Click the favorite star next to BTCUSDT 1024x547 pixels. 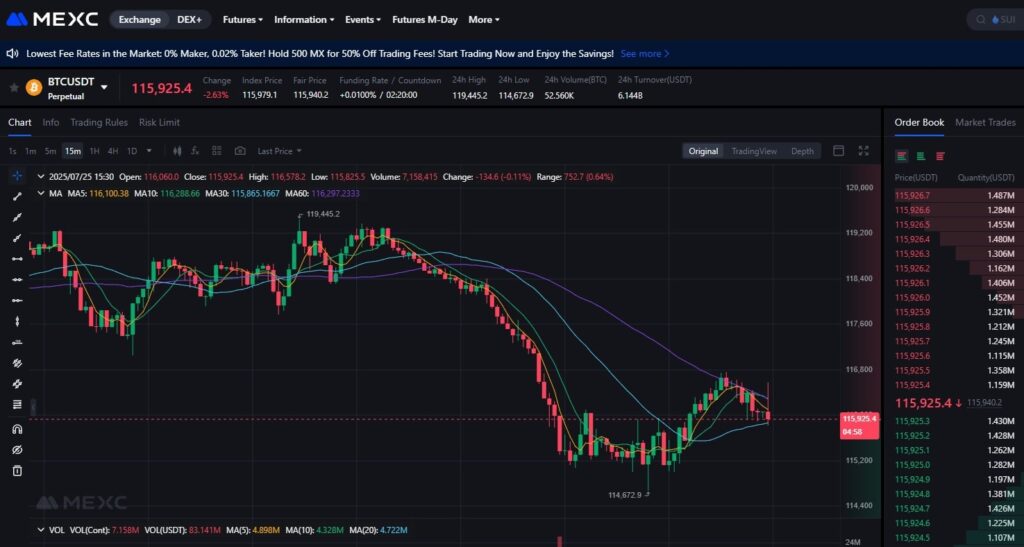pyautogui.click(x=14, y=87)
